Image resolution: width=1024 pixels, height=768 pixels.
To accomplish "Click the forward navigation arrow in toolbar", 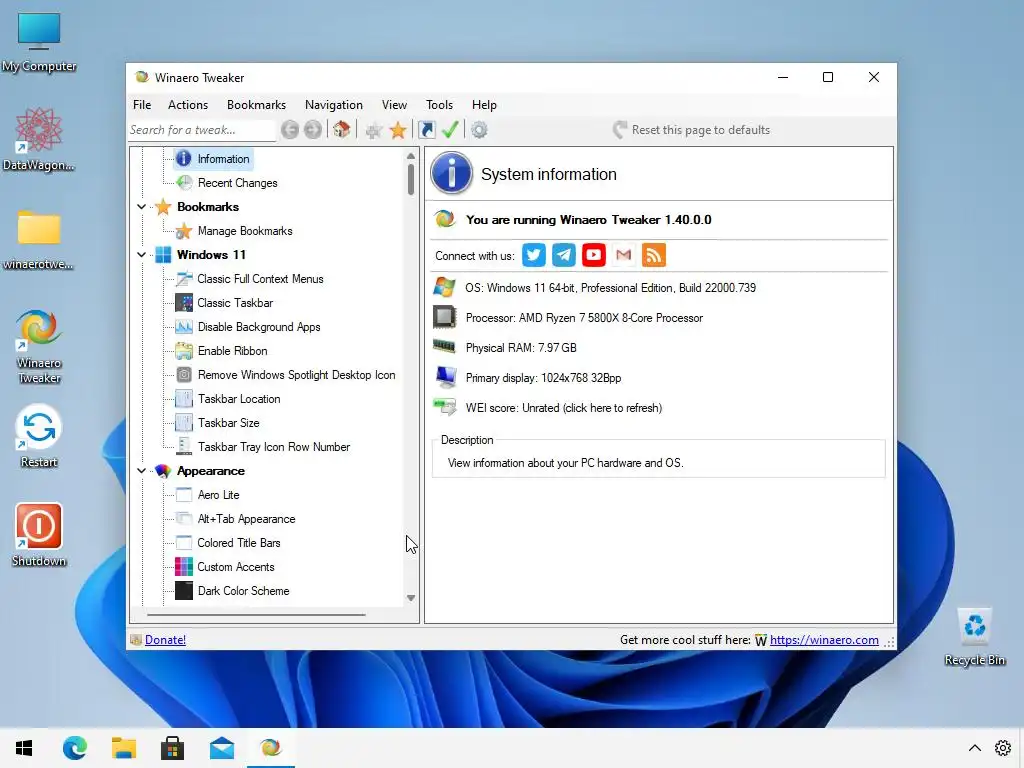I will (313, 130).
